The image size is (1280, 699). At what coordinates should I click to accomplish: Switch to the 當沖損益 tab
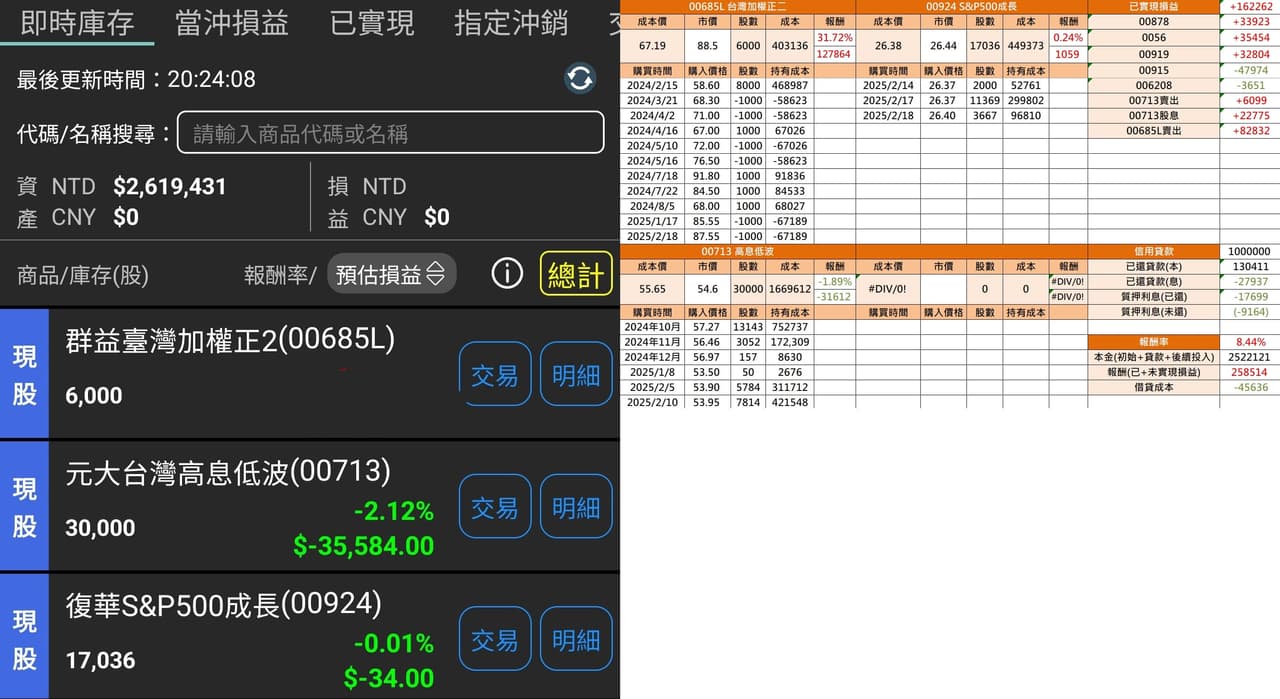coord(231,23)
